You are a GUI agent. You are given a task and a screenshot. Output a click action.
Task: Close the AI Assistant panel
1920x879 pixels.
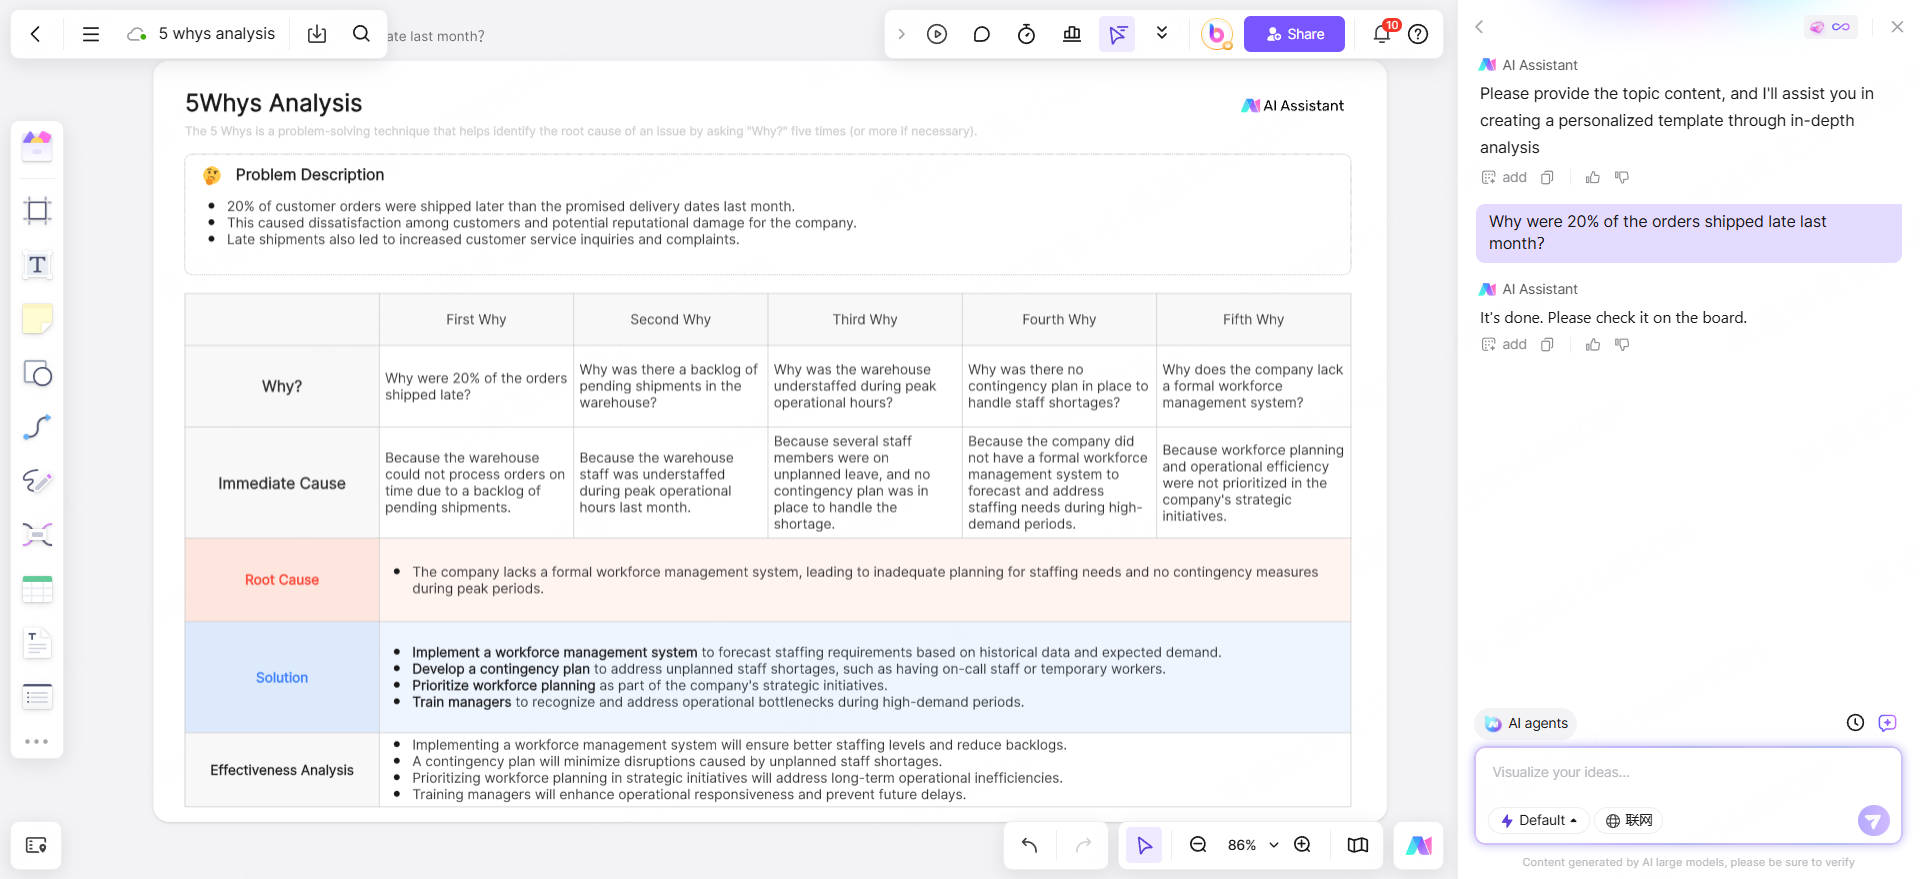tap(1897, 27)
